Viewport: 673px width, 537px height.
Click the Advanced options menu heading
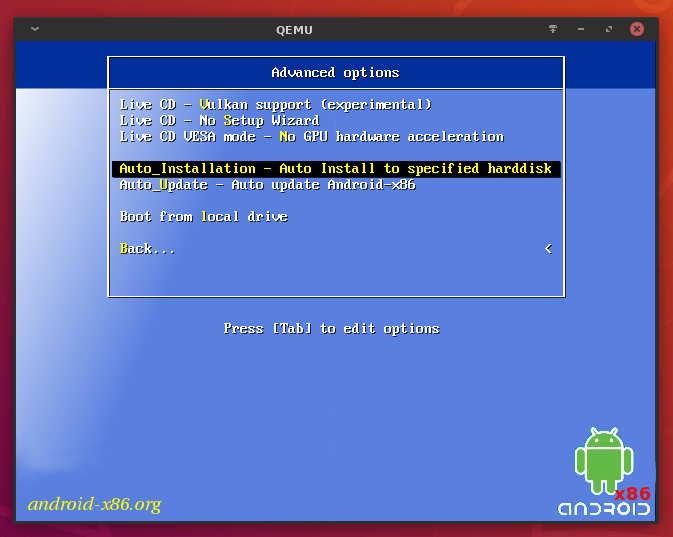(335, 73)
